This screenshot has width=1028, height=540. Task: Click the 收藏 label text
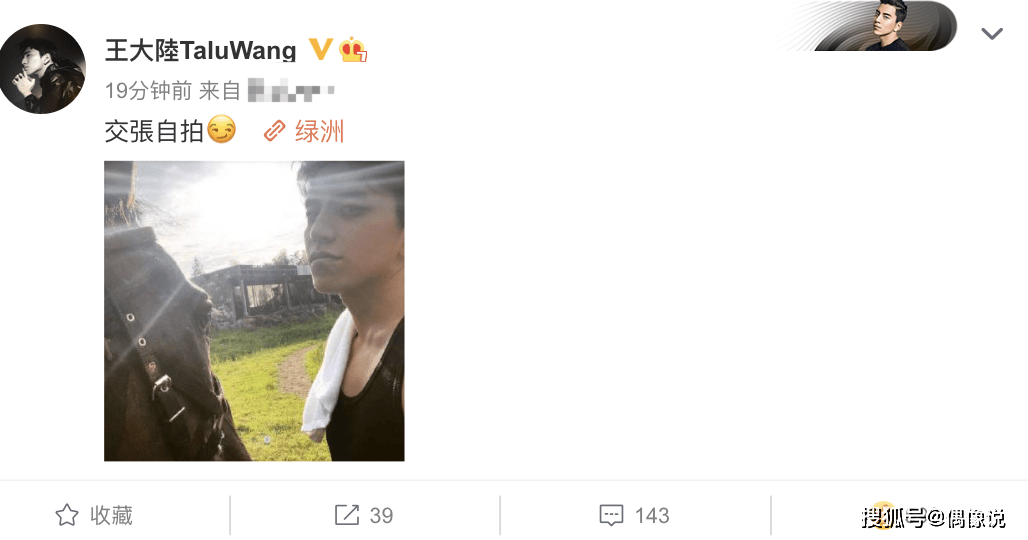111,515
